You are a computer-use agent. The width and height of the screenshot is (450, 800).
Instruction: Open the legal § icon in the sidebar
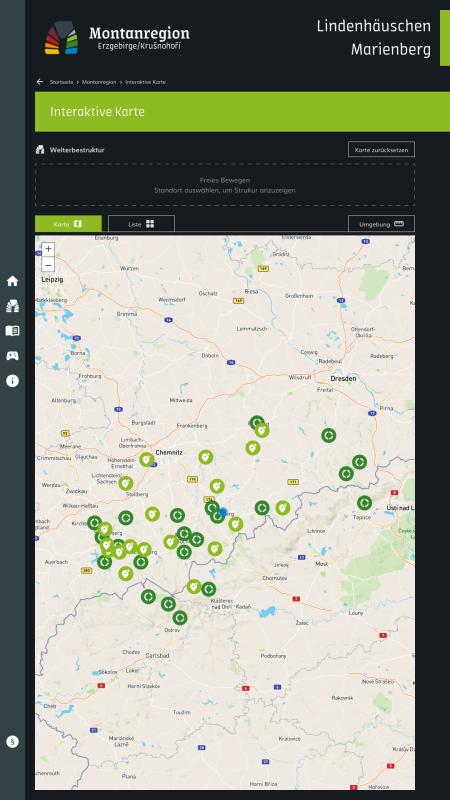pyautogui.click(x=12, y=742)
